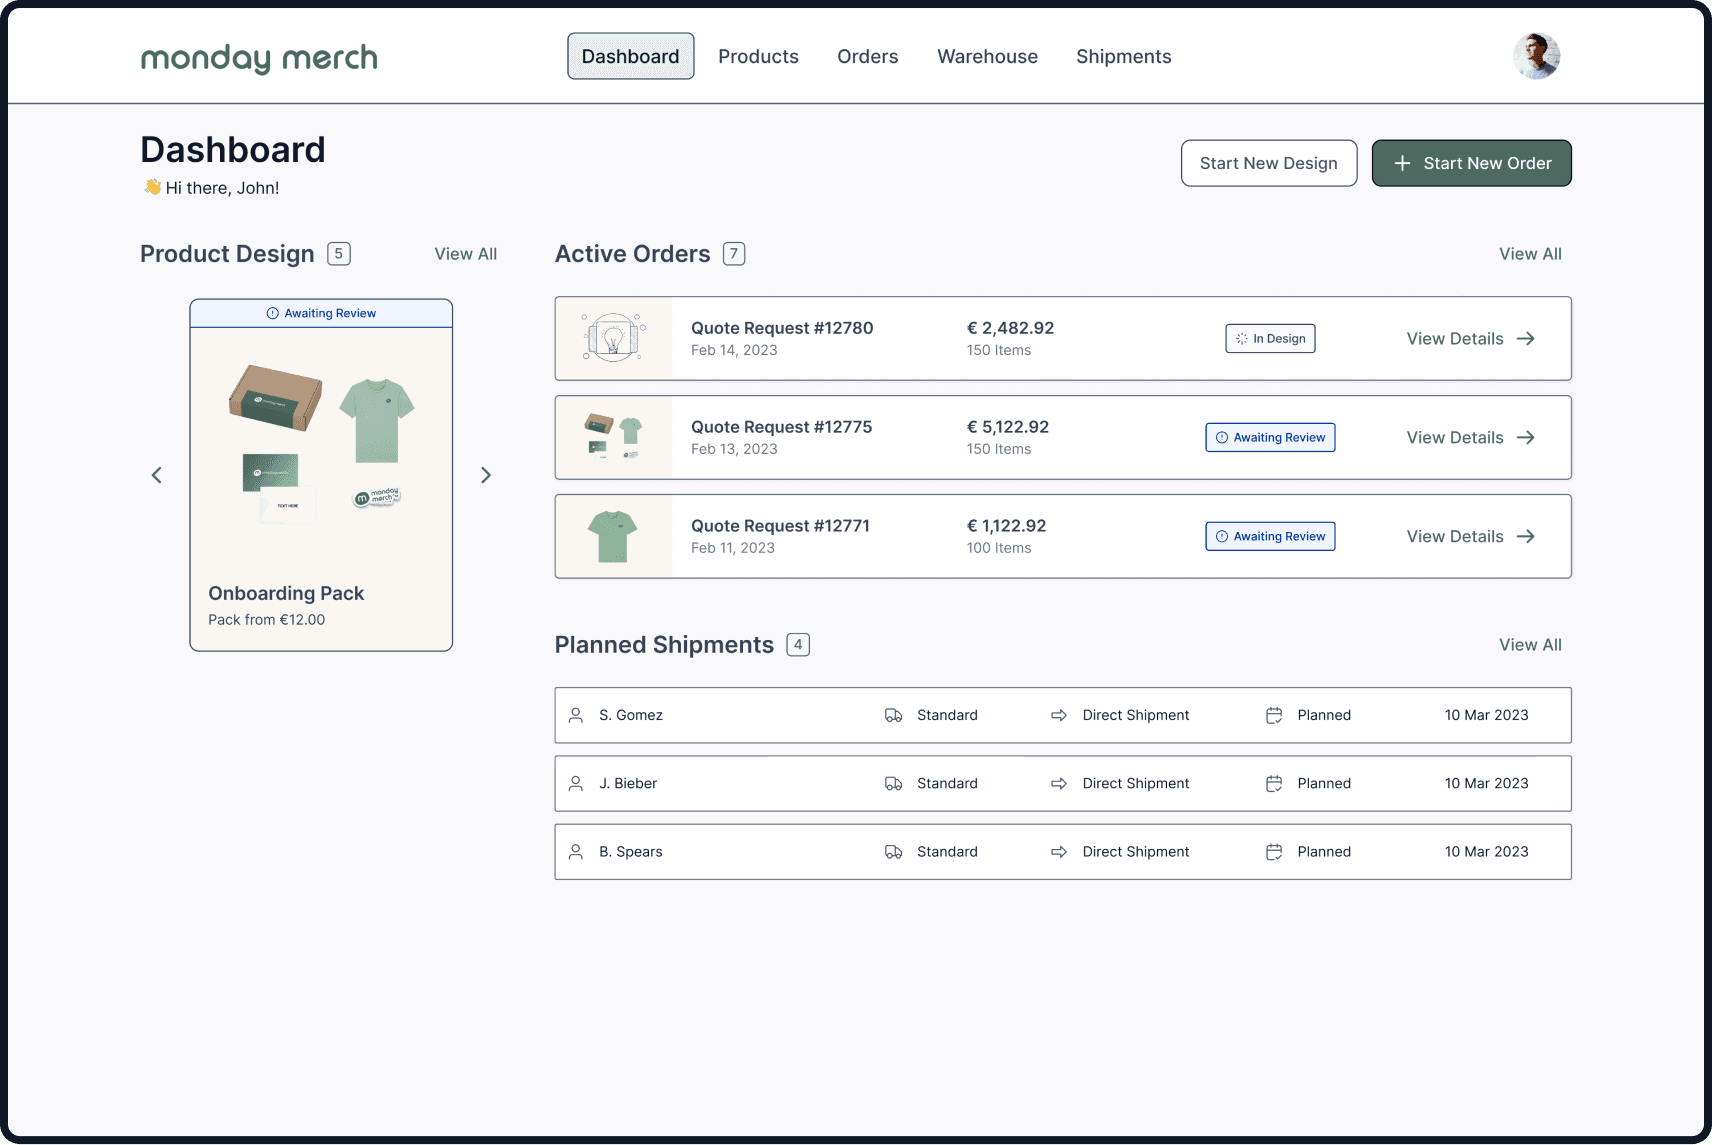The image size is (1712, 1145).
Task: Click Planned status text in B. Spears row
Action: coord(1324,852)
